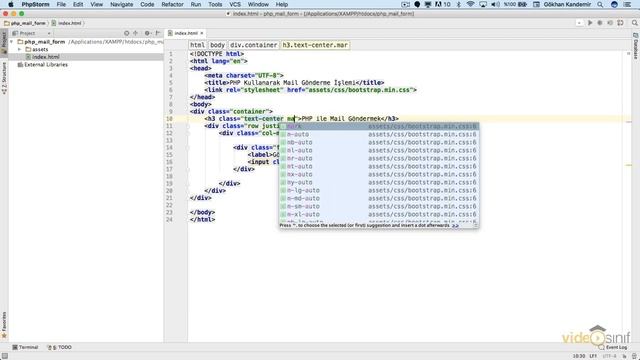Click the div.container breadcrumb

pyautogui.click(x=253, y=45)
